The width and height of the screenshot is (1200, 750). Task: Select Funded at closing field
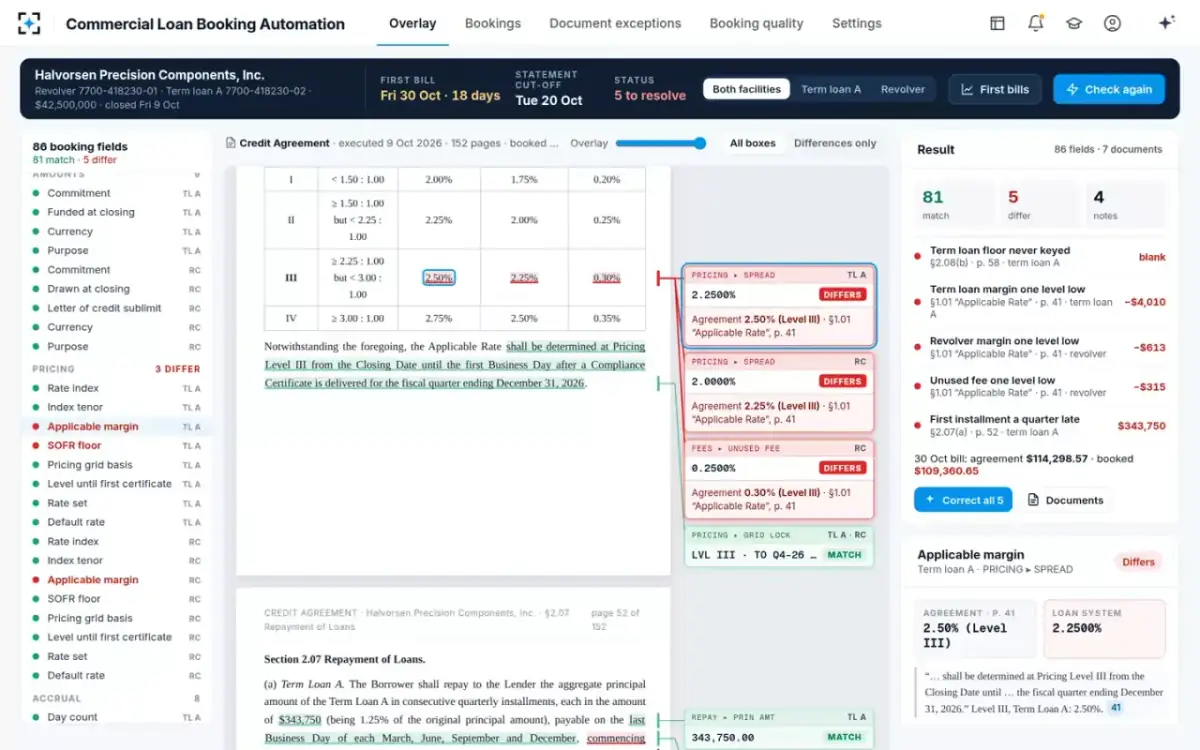(117, 212)
